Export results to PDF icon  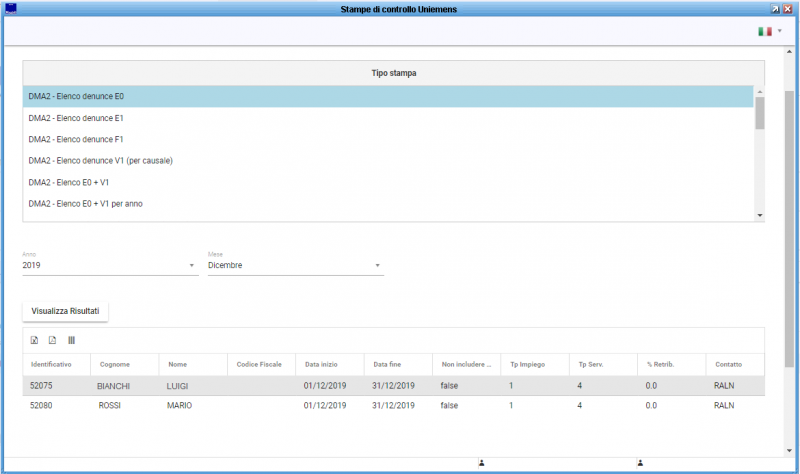[53, 341]
